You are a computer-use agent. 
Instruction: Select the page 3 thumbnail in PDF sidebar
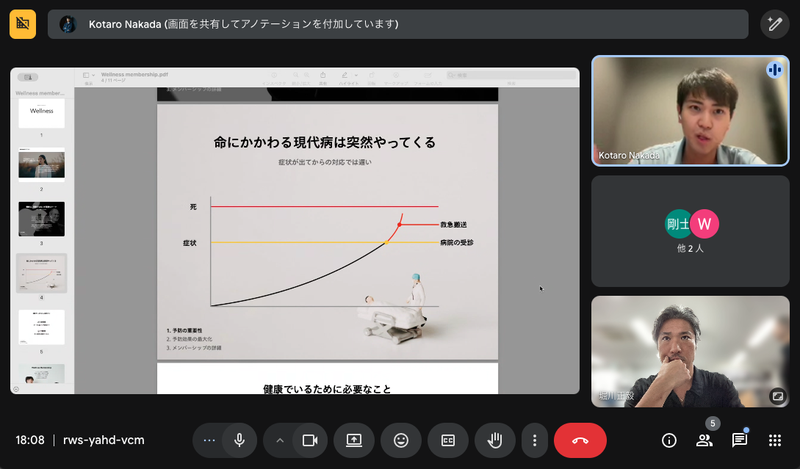(x=41, y=219)
